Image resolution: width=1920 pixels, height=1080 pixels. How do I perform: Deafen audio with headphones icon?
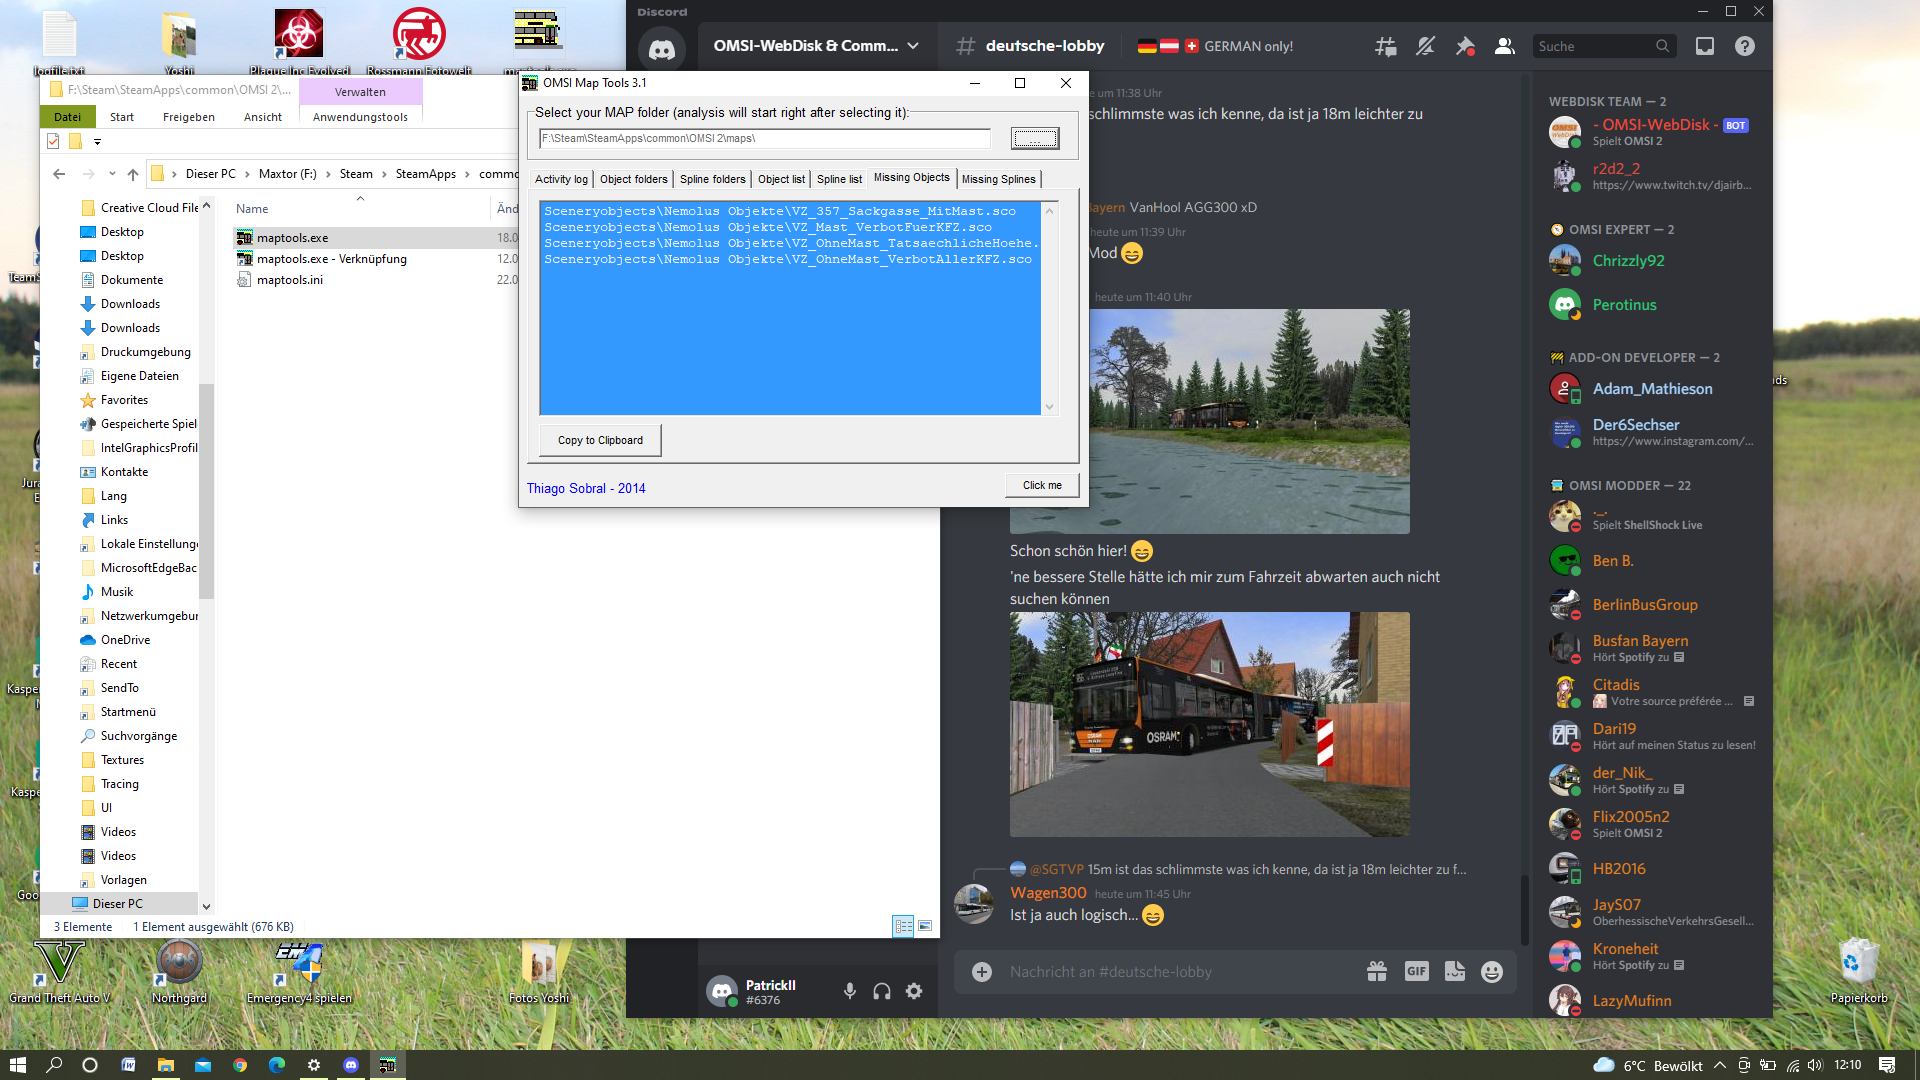click(x=881, y=991)
